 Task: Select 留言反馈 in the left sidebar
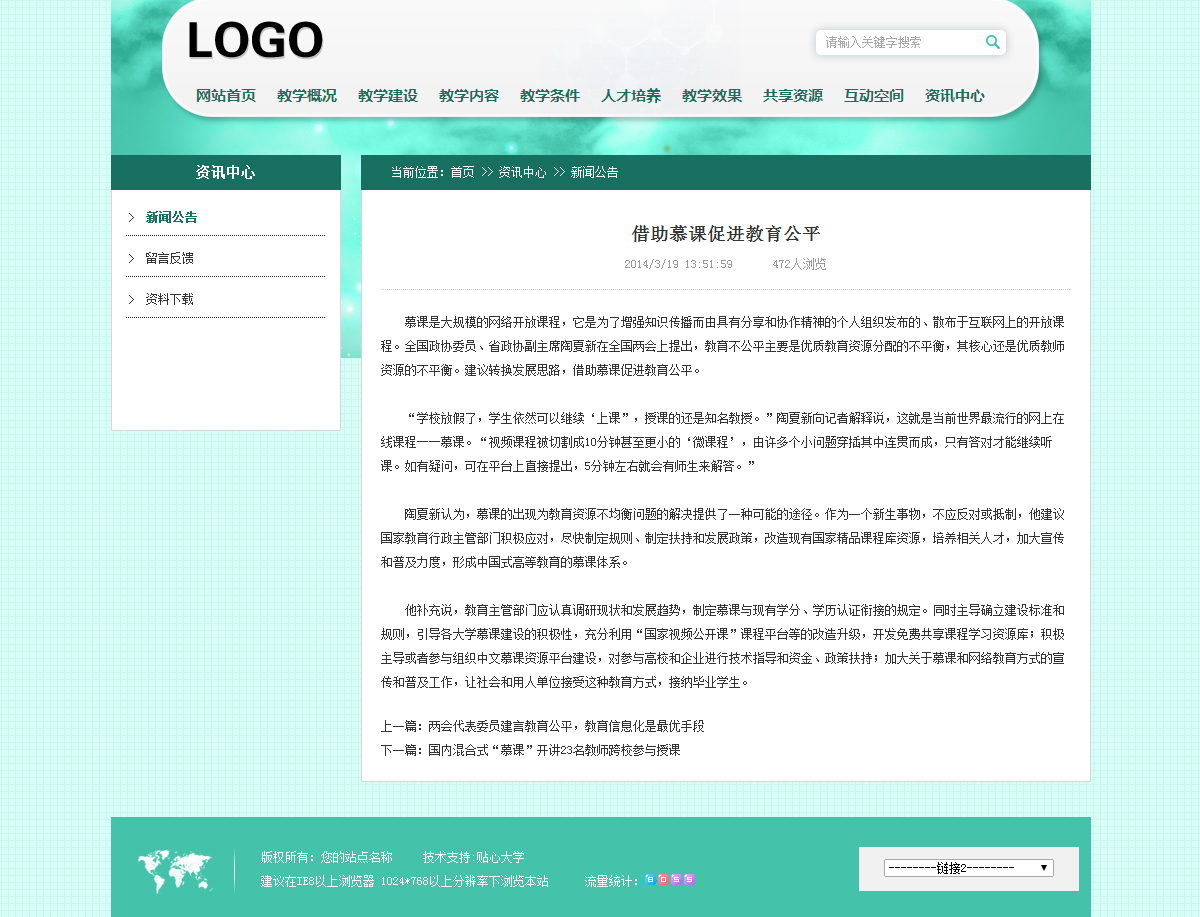[x=169, y=258]
